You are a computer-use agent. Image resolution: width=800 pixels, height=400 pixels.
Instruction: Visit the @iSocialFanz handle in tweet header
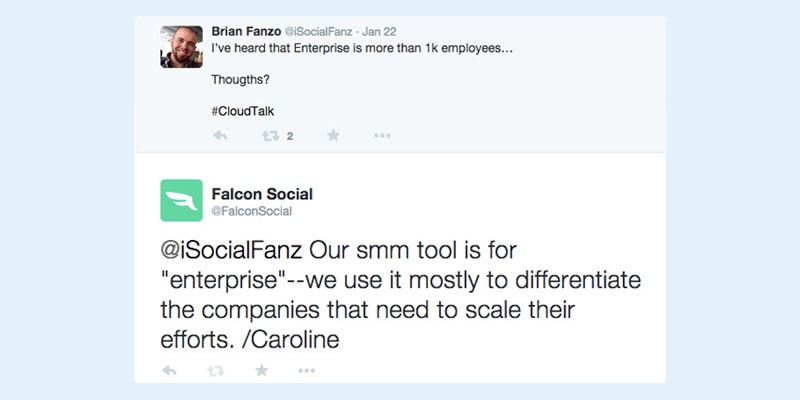point(318,32)
